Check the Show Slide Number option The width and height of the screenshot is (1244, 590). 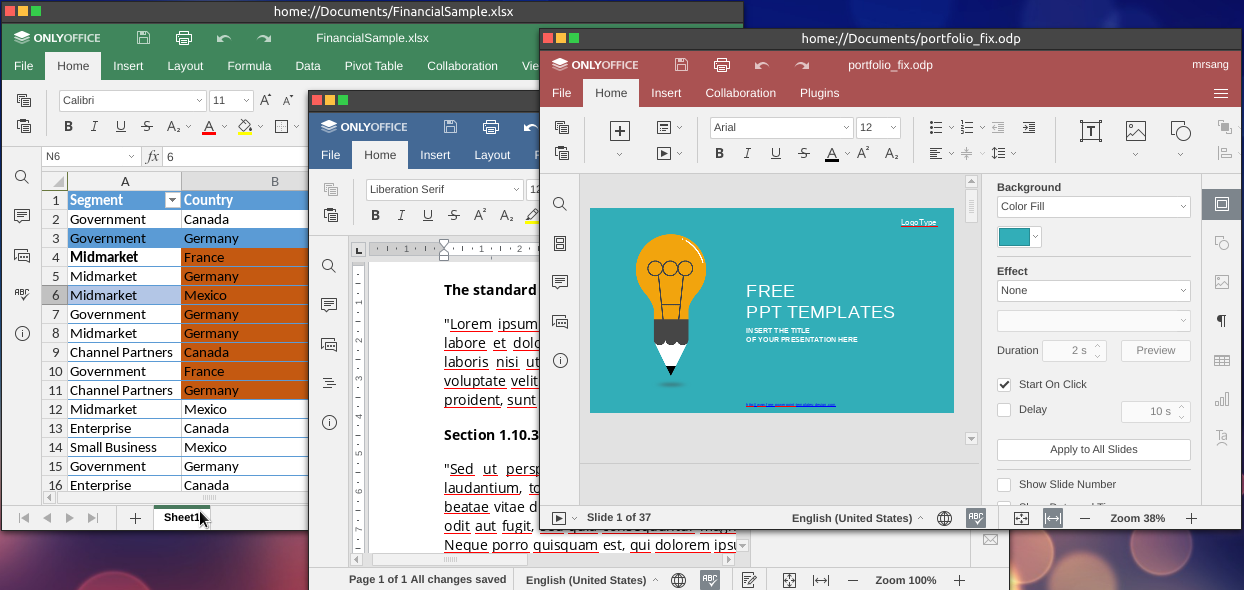coord(1004,484)
